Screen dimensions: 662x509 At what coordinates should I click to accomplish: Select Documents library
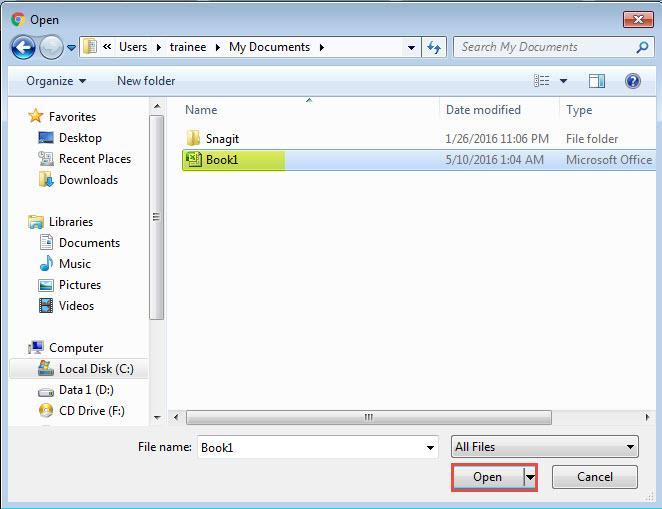click(89, 243)
